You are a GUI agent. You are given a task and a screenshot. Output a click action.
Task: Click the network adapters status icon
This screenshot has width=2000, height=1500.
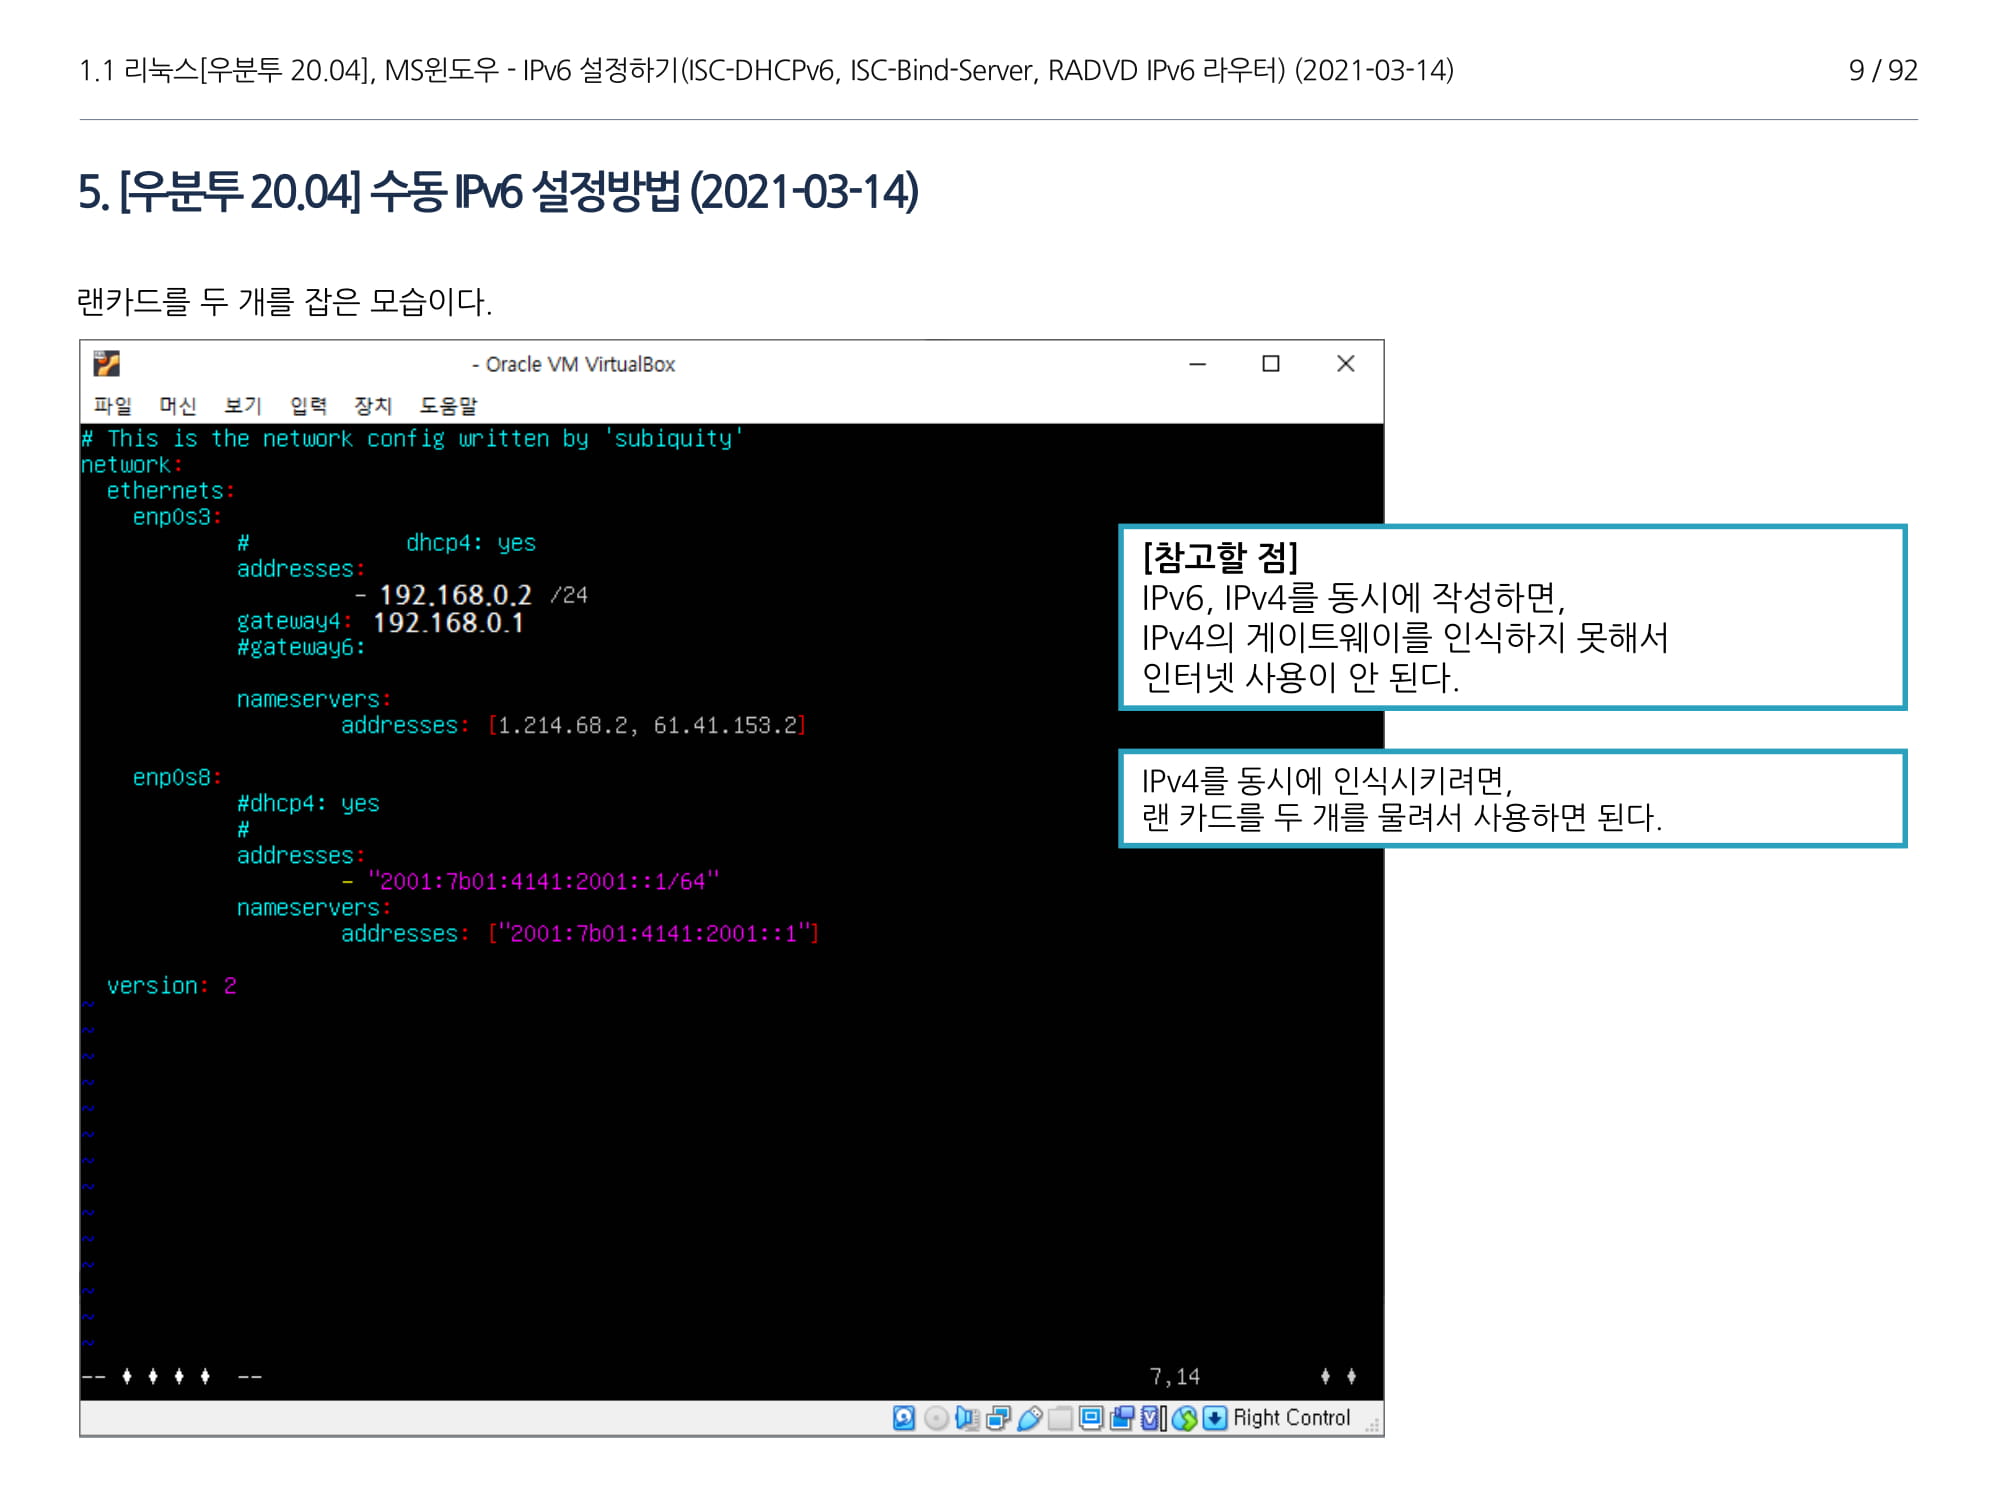click(x=997, y=1418)
